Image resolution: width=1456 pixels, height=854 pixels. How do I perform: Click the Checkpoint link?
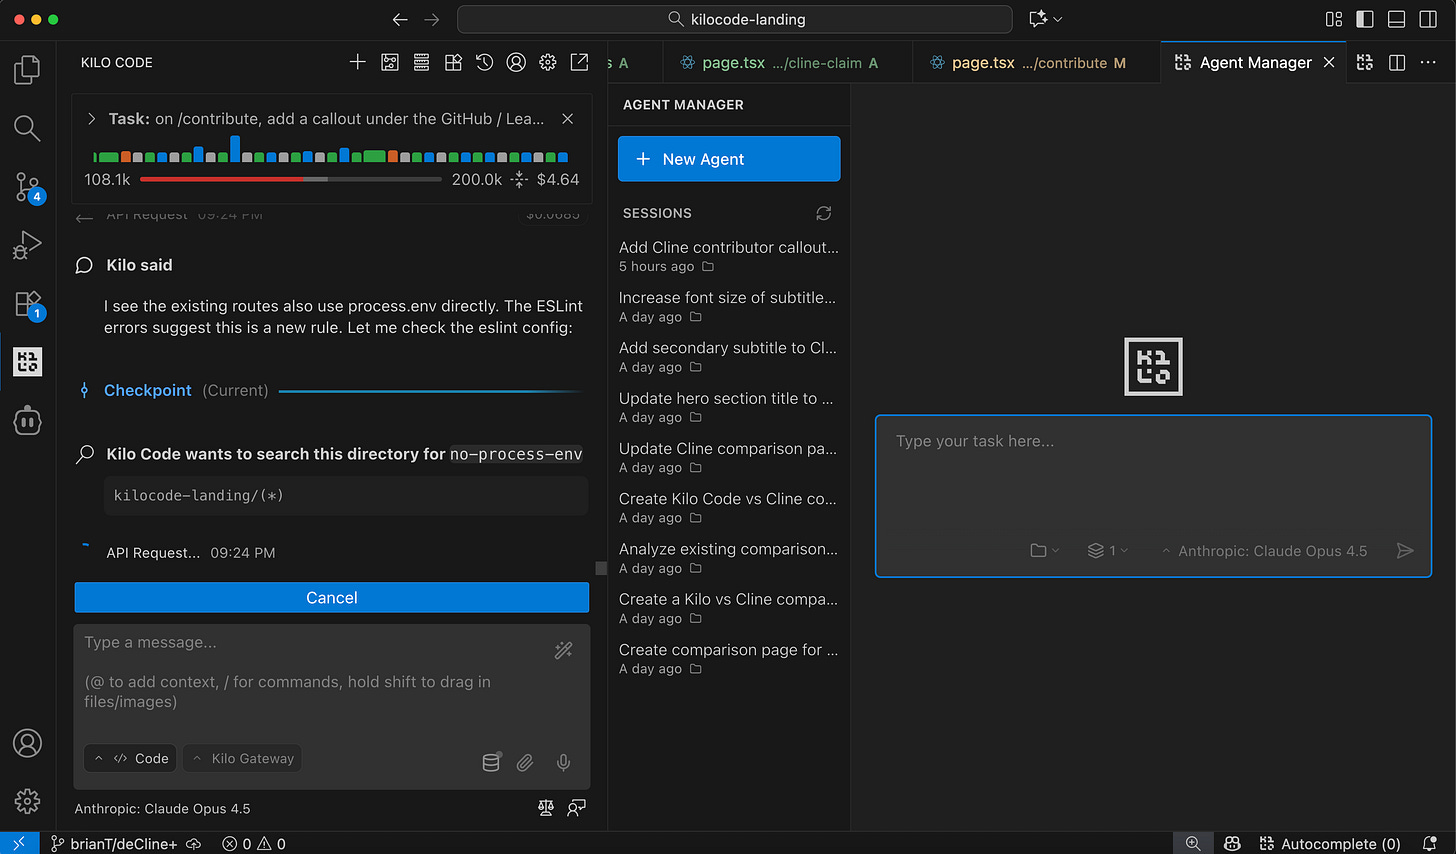pyautogui.click(x=147, y=390)
